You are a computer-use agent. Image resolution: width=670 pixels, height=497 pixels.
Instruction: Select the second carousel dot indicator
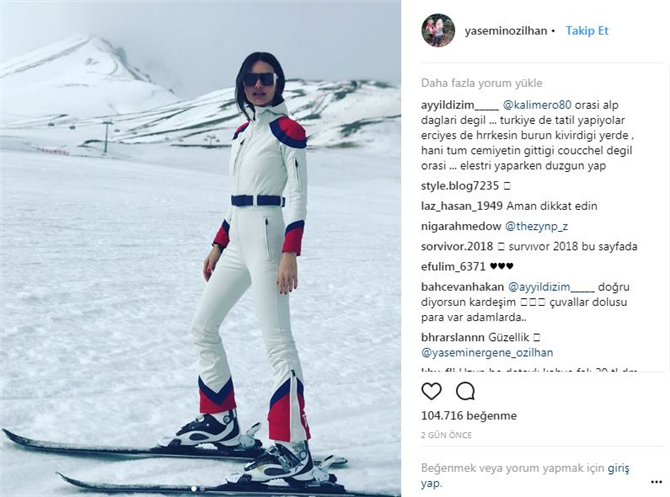click(202, 488)
